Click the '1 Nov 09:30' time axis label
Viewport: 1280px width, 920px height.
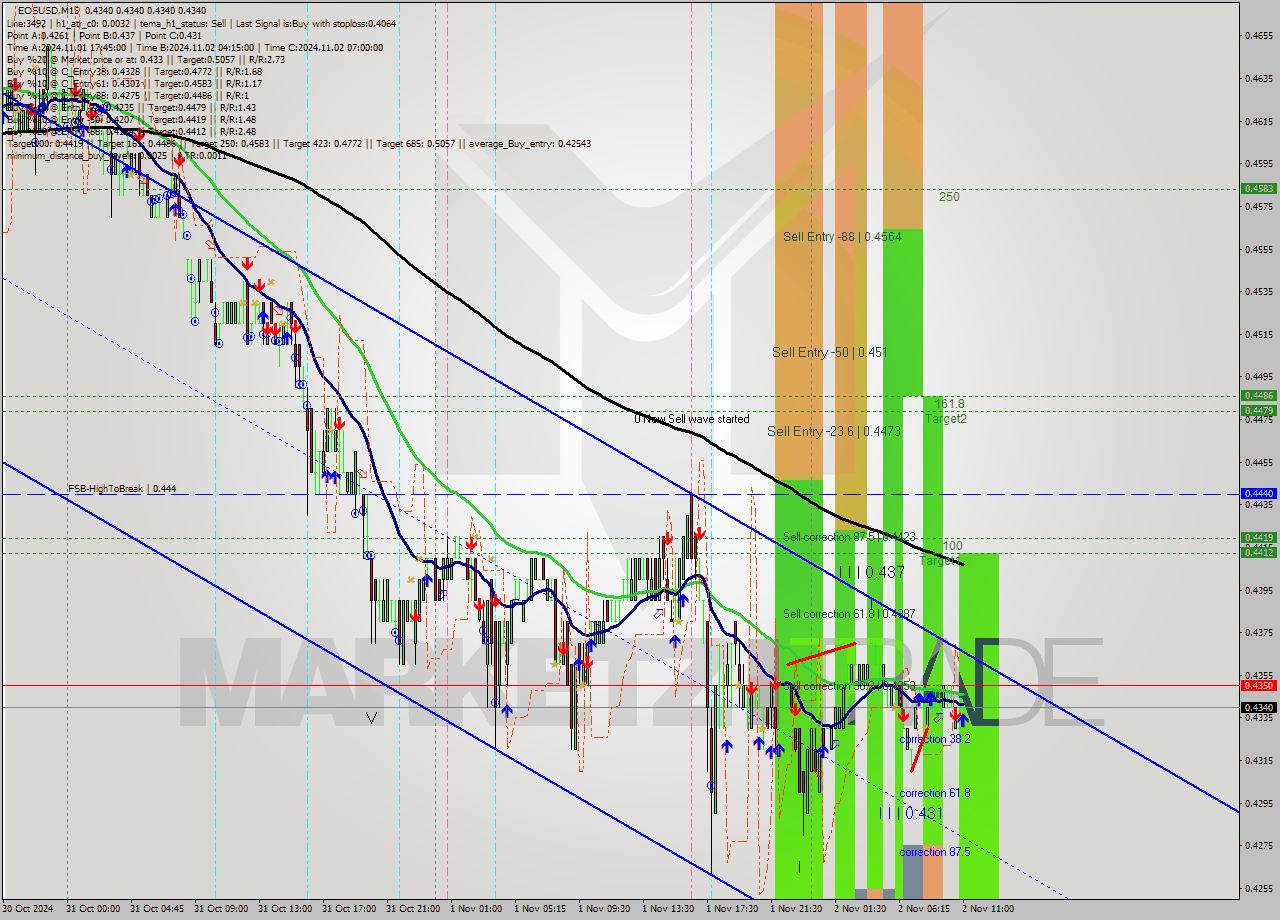click(x=603, y=909)
